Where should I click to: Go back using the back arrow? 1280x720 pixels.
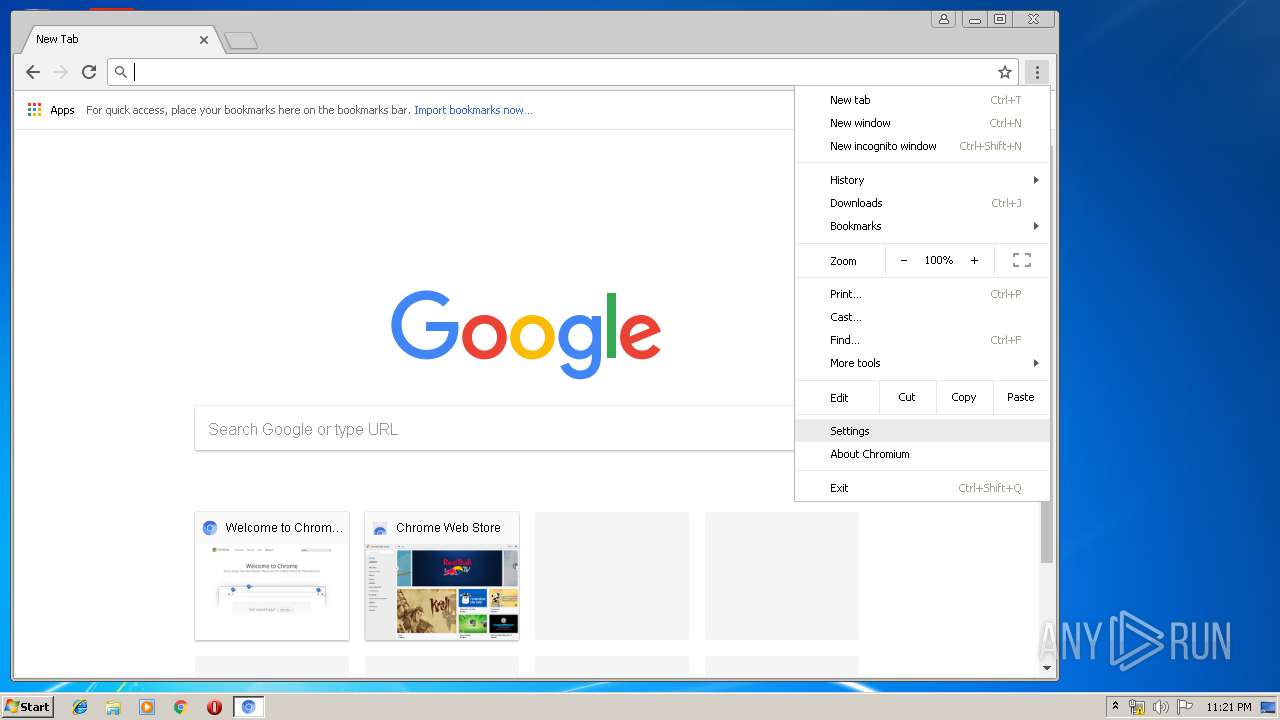[33, 72]
